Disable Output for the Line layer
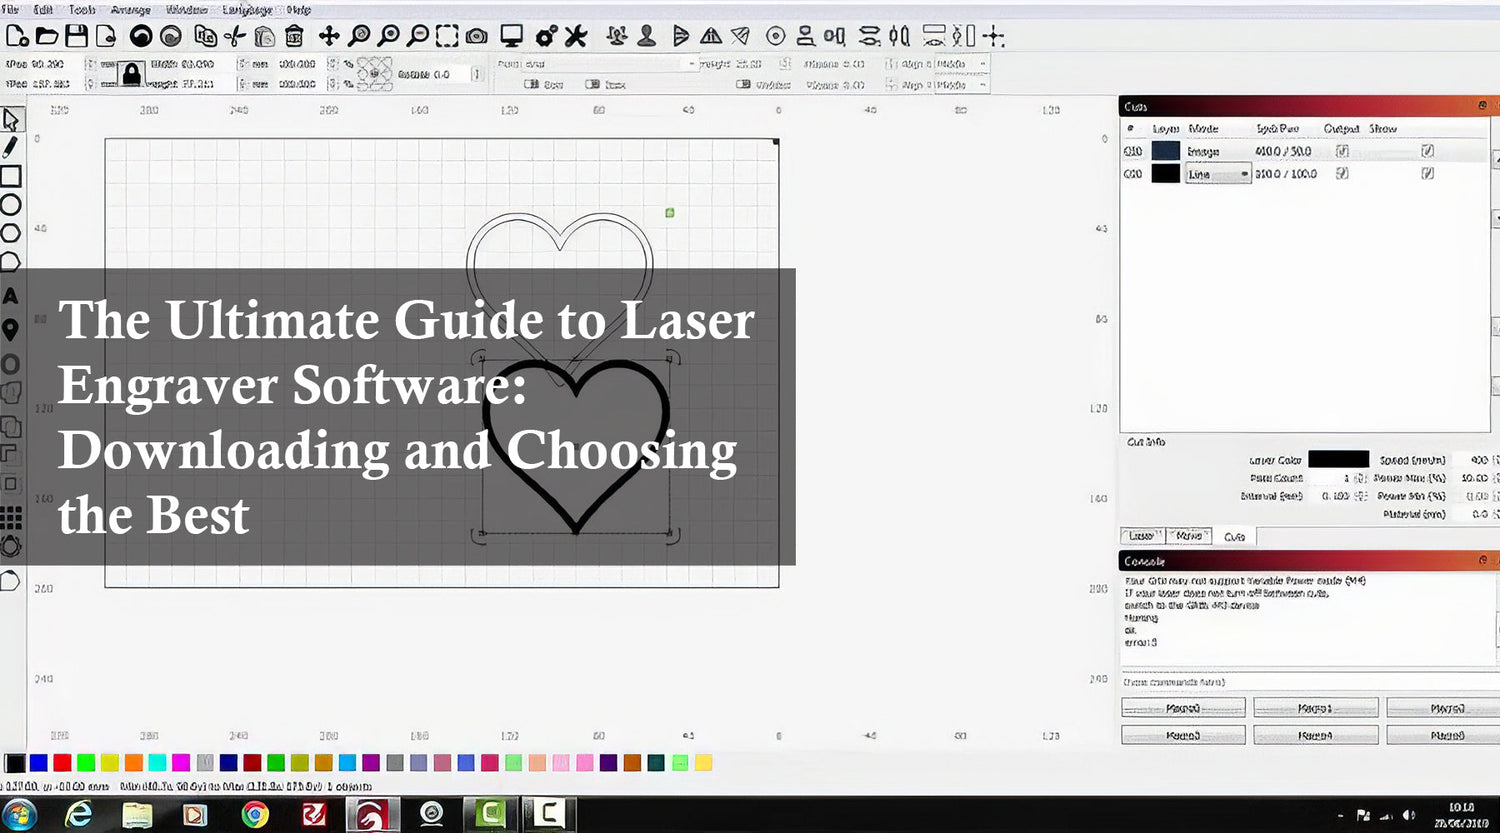1500x833 pixels. point(1341,173)
